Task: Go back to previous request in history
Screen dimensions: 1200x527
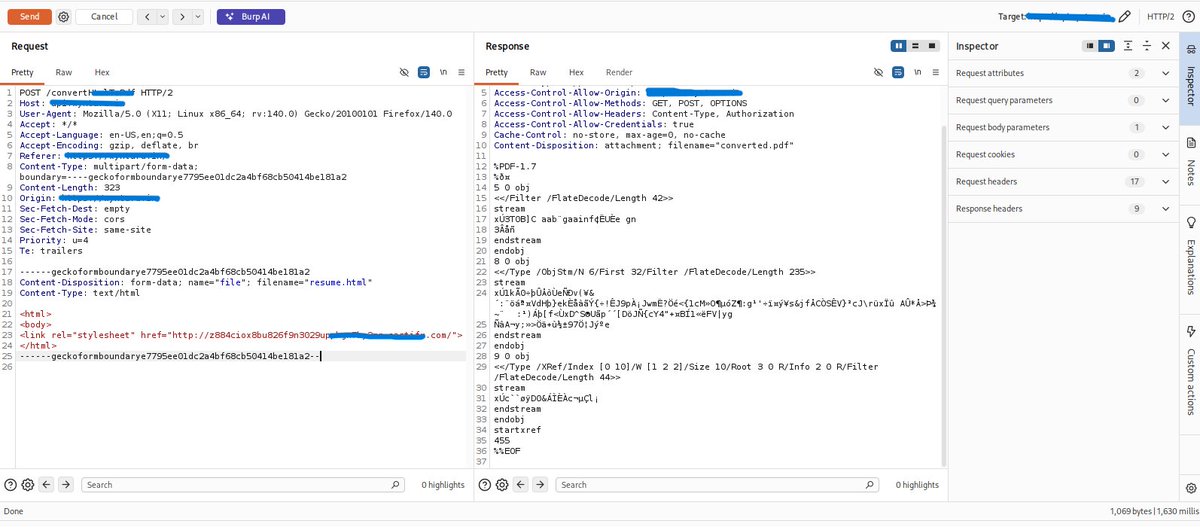Action: tap(147, 17)
